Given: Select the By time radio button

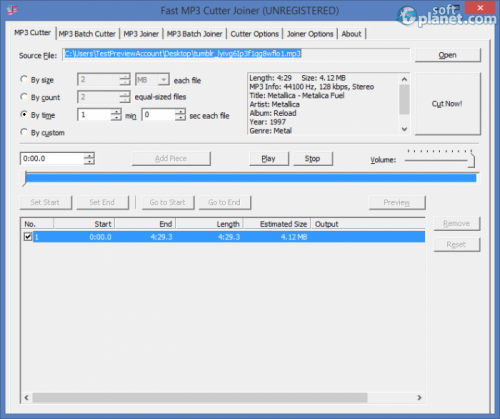Looking at the screenshot, I should tap(24, 114).
